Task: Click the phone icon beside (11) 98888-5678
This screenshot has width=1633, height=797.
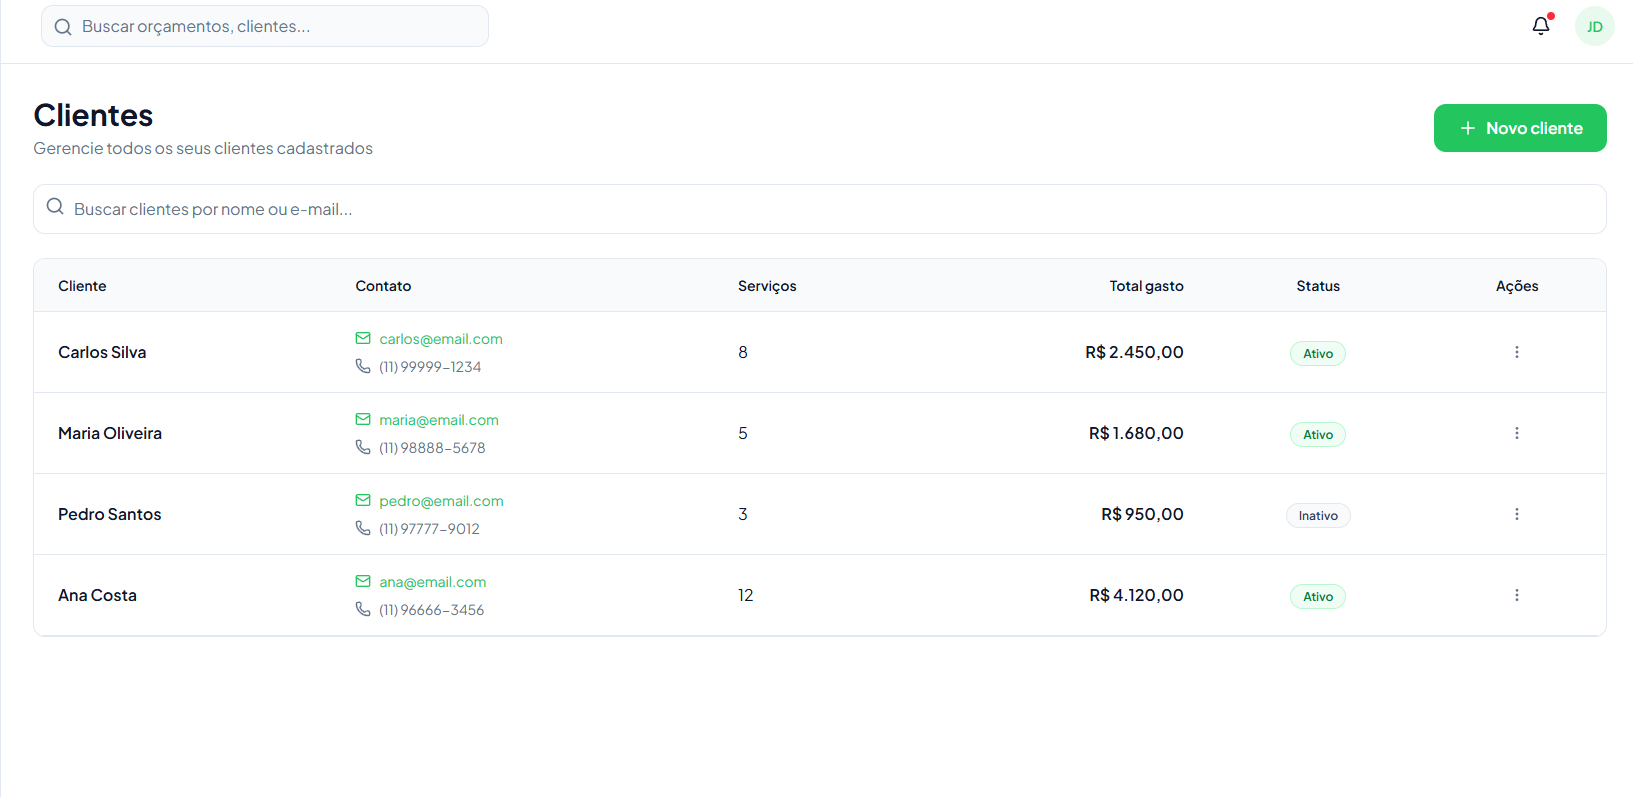Action: 363,447
